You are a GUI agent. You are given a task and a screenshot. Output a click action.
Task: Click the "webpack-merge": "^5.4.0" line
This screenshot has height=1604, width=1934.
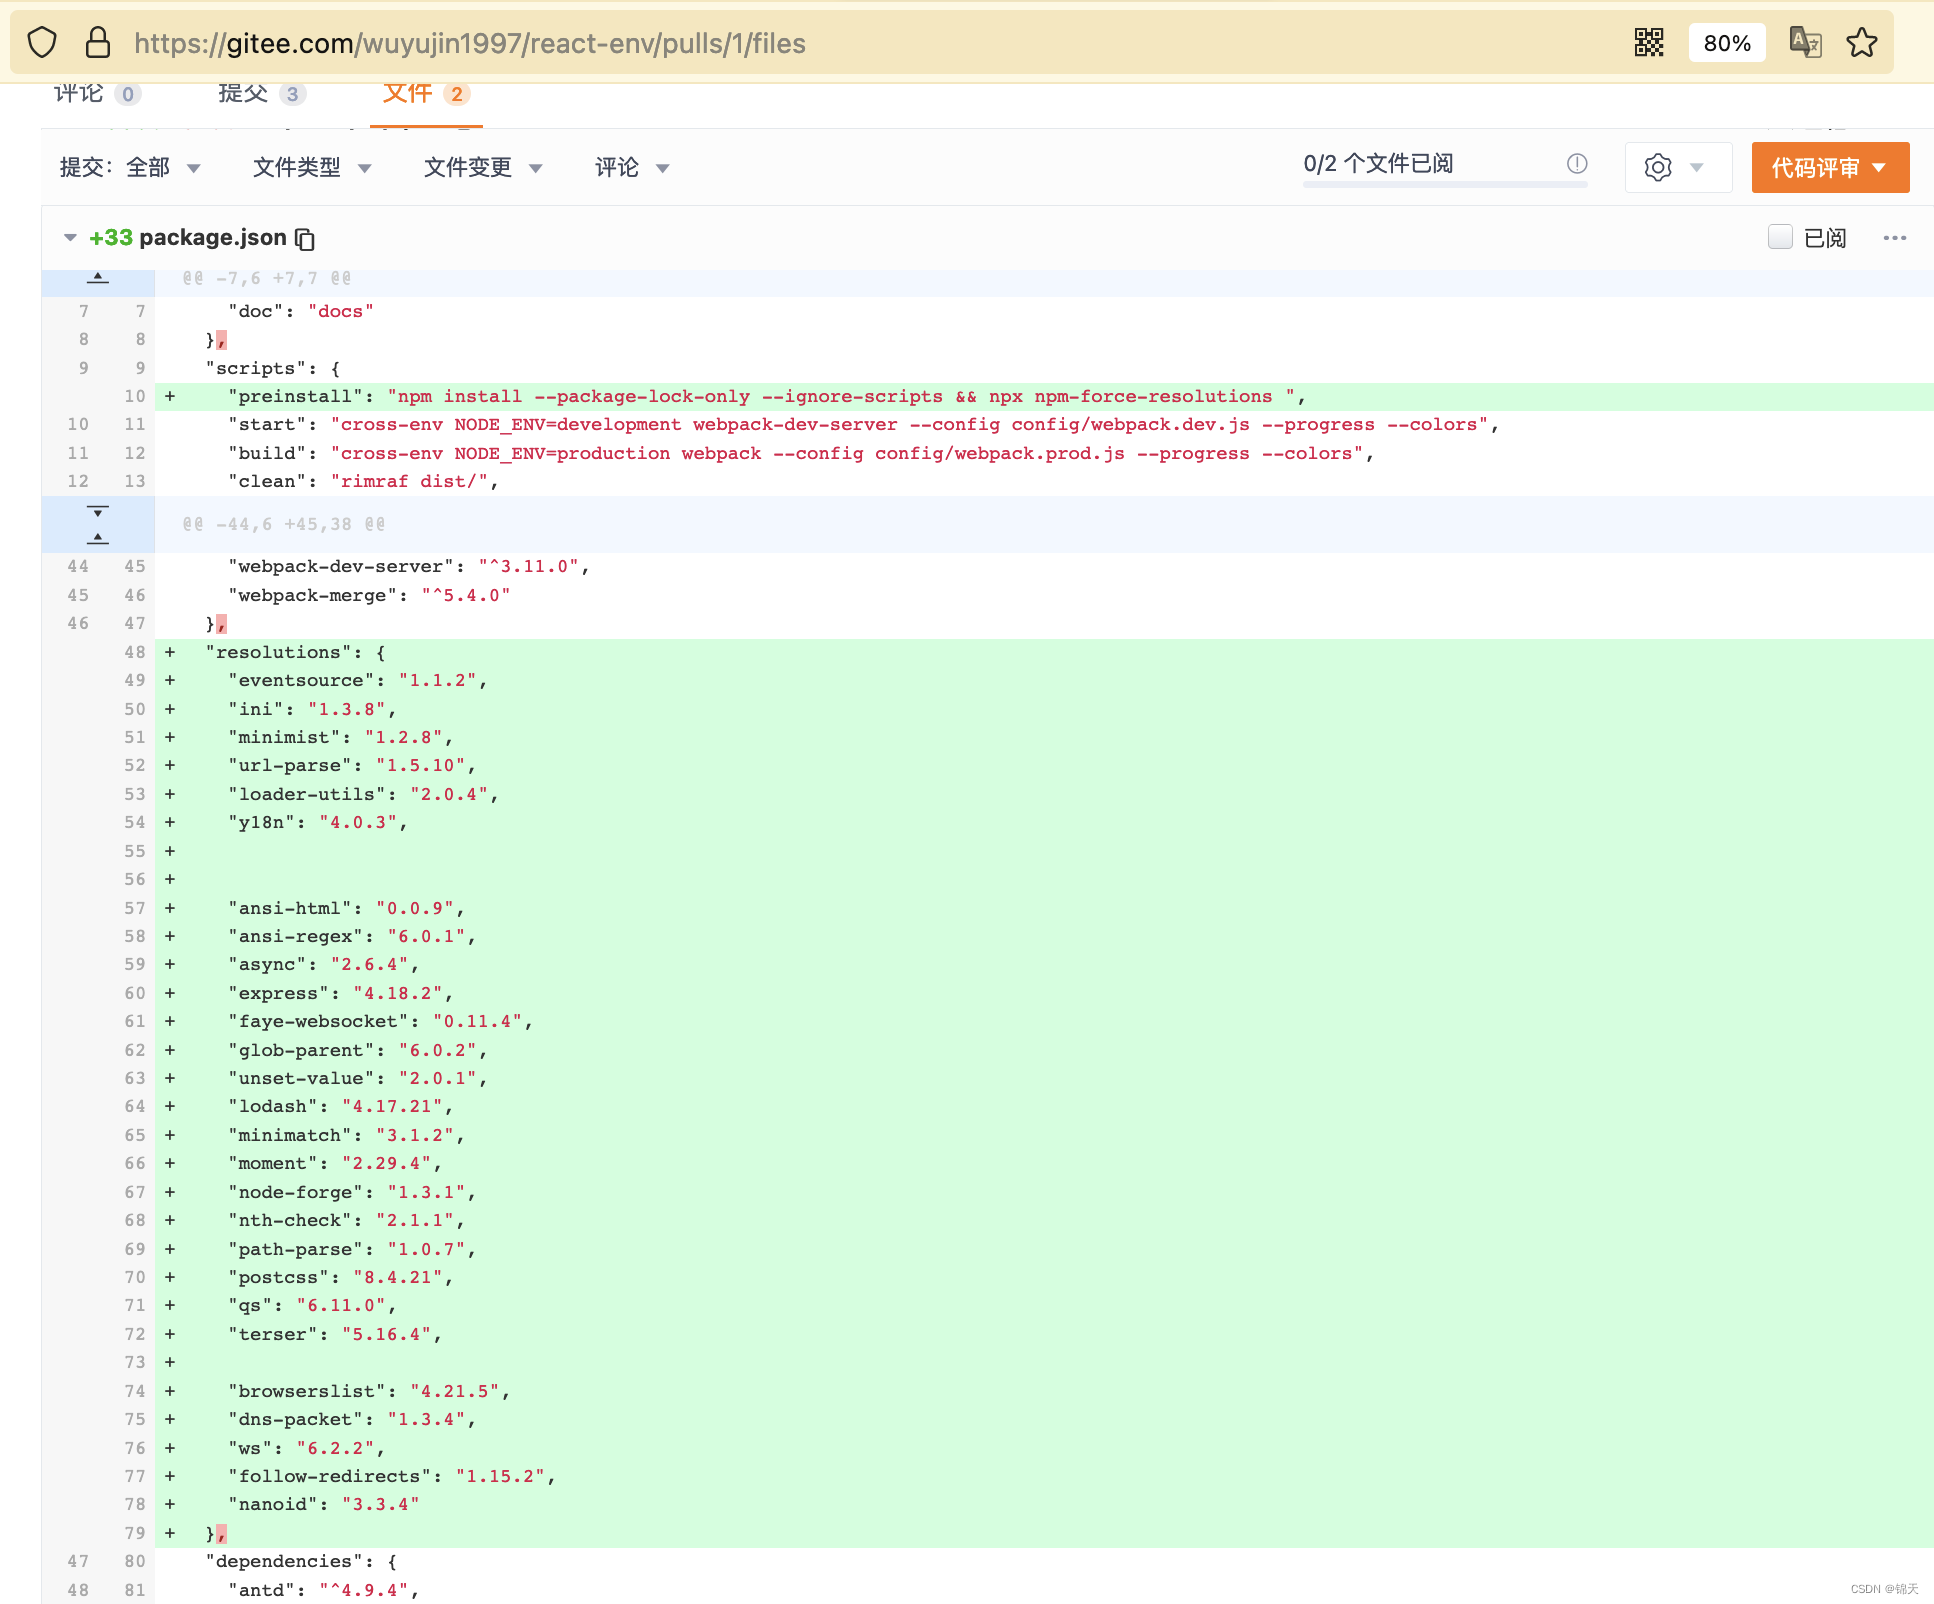coord(369,596)
